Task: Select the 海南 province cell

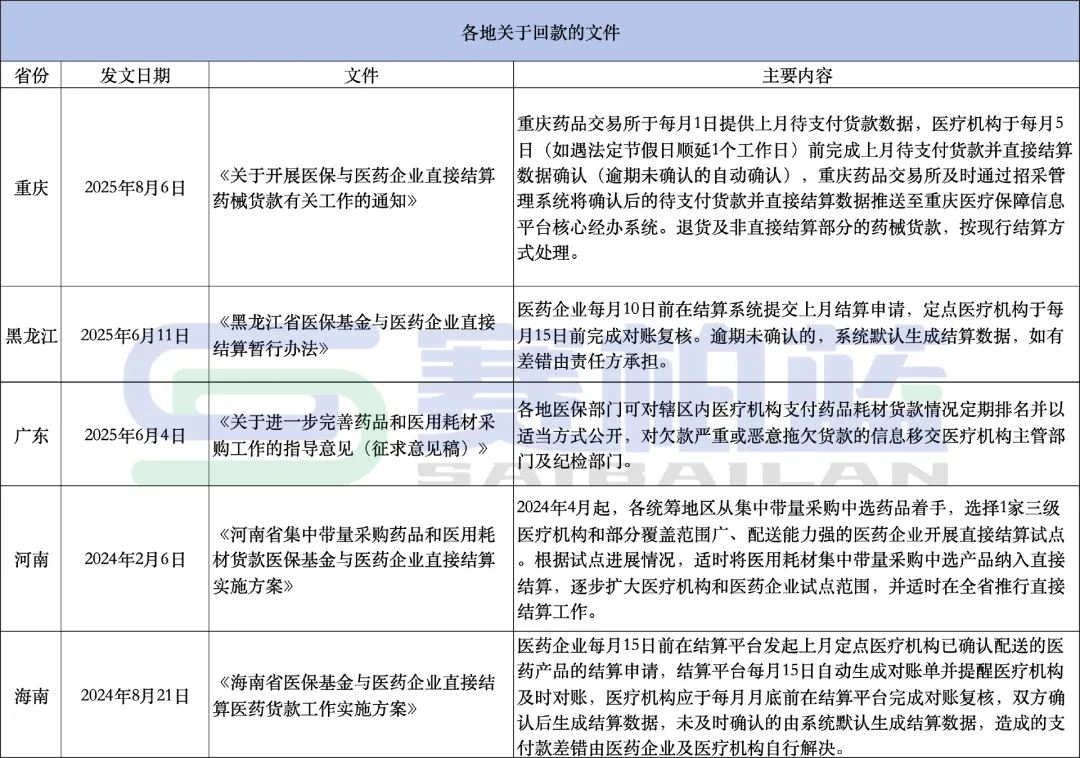Action: click(x=31, y=695)
